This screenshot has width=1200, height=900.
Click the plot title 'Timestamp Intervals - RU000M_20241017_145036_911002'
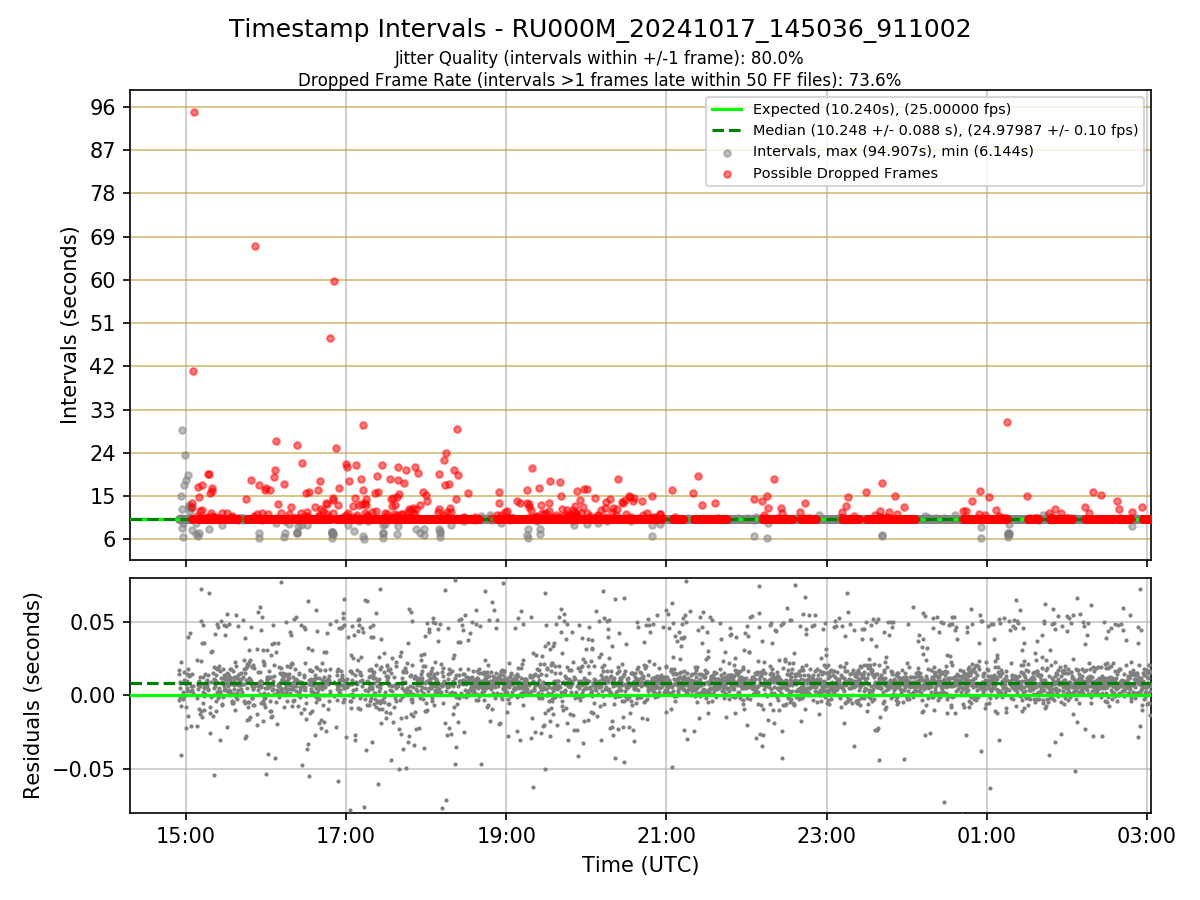point(600,29)
